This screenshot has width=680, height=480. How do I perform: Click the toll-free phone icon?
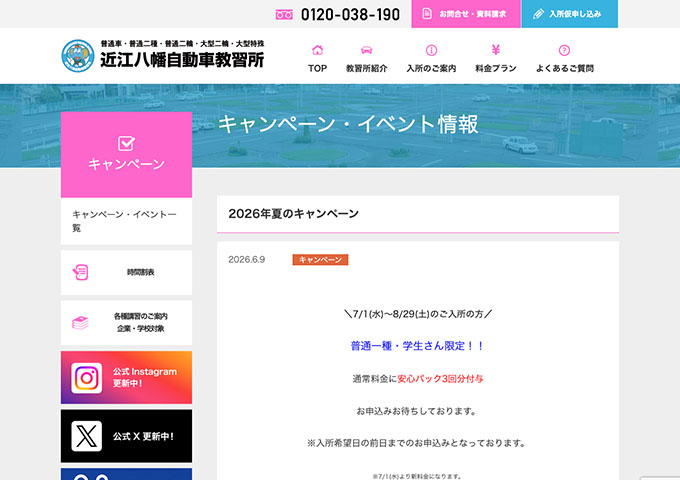tap(284, 15)
